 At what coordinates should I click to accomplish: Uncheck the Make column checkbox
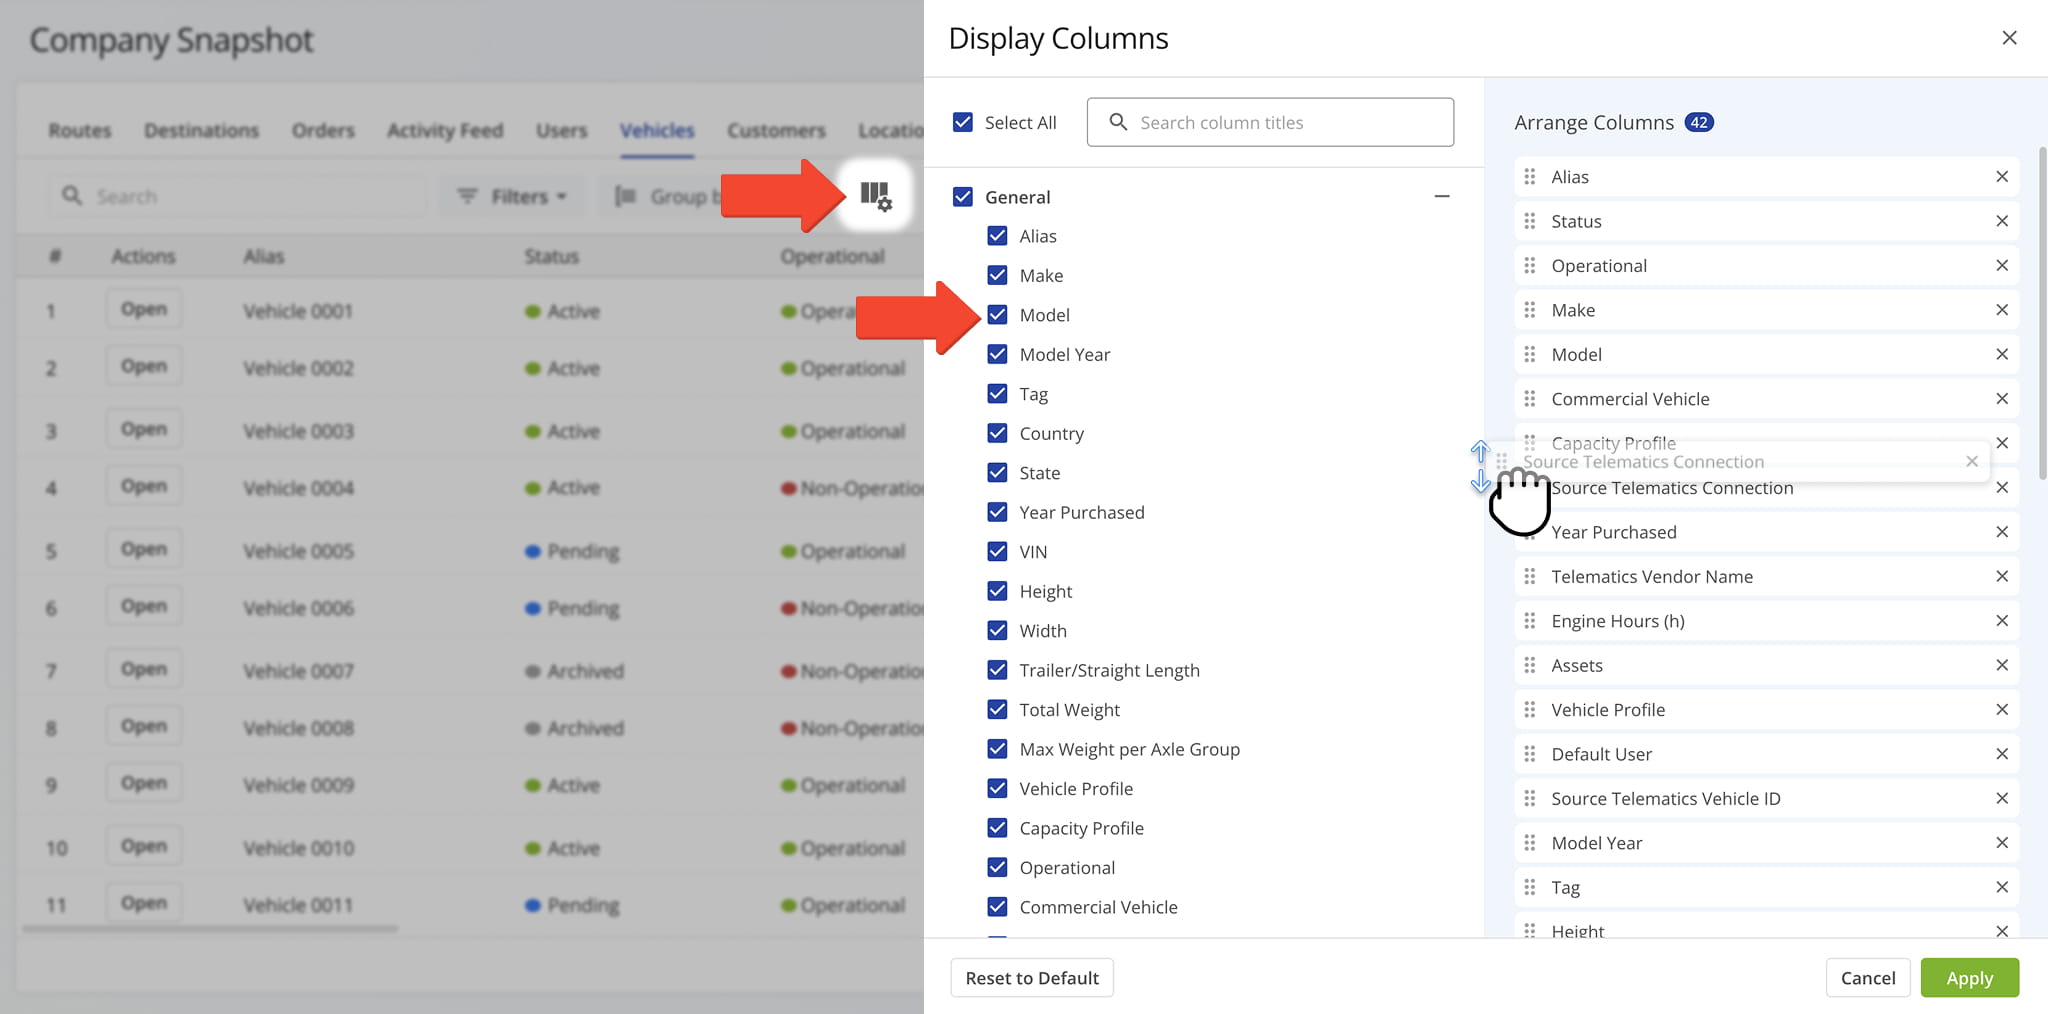click(x=997, y=275)
